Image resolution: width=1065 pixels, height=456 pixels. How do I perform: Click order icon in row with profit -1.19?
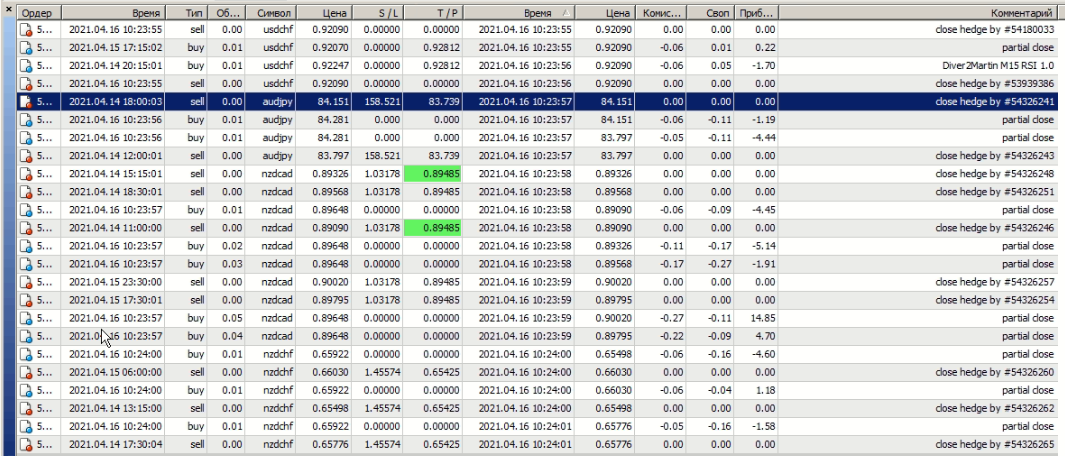(x=26, y=120)
